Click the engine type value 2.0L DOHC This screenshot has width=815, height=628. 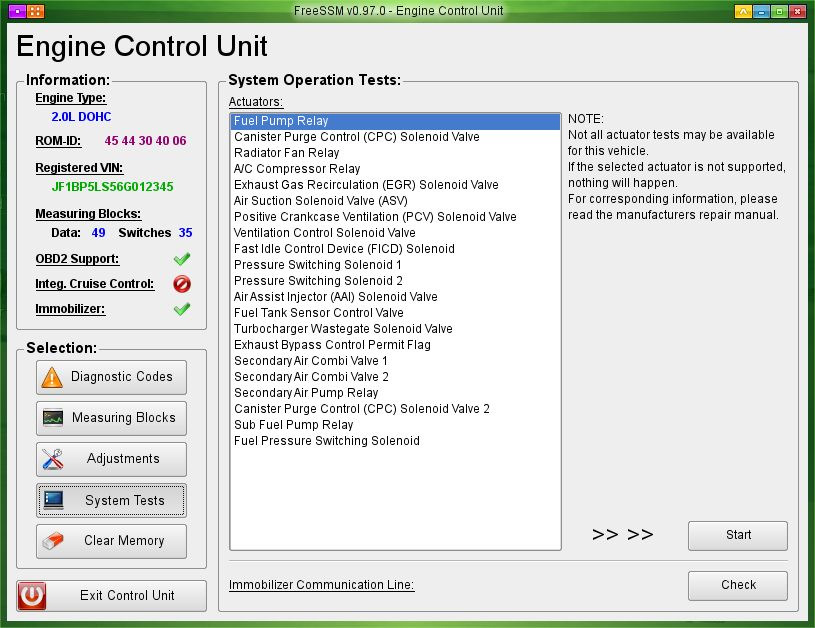[x=81, y=117]
